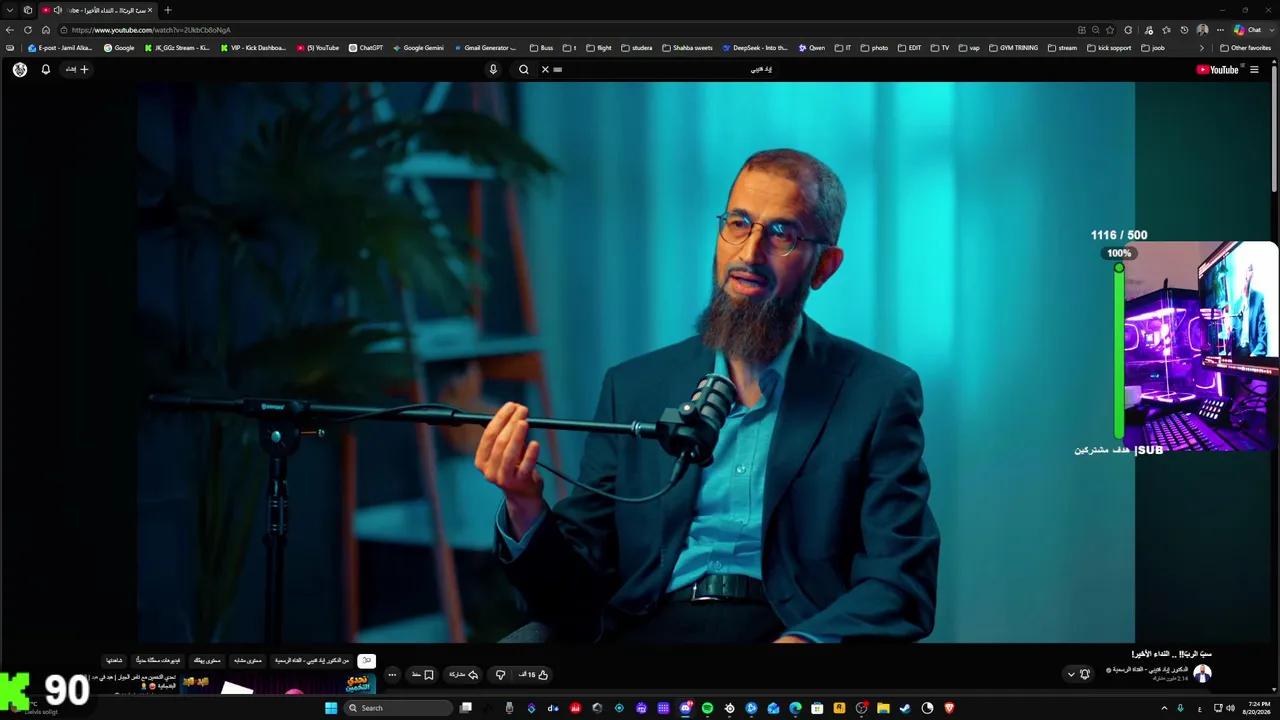Open the browser History clock icon
The width and height of the screenshot is (1280, 720).
pyautogui.click(x=1184, y=30)
